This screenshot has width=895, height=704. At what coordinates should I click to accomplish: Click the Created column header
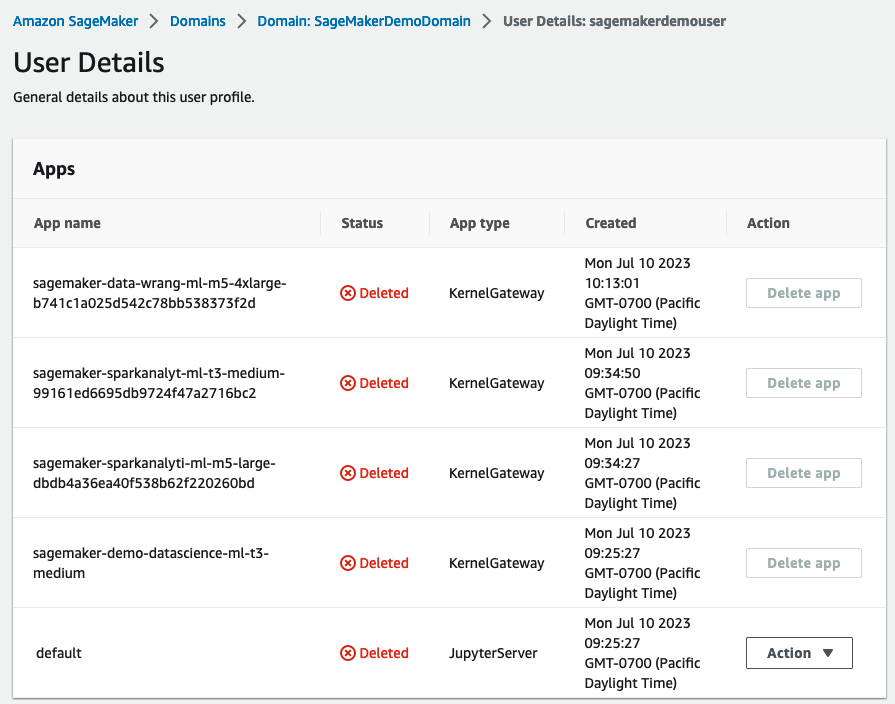611,223
